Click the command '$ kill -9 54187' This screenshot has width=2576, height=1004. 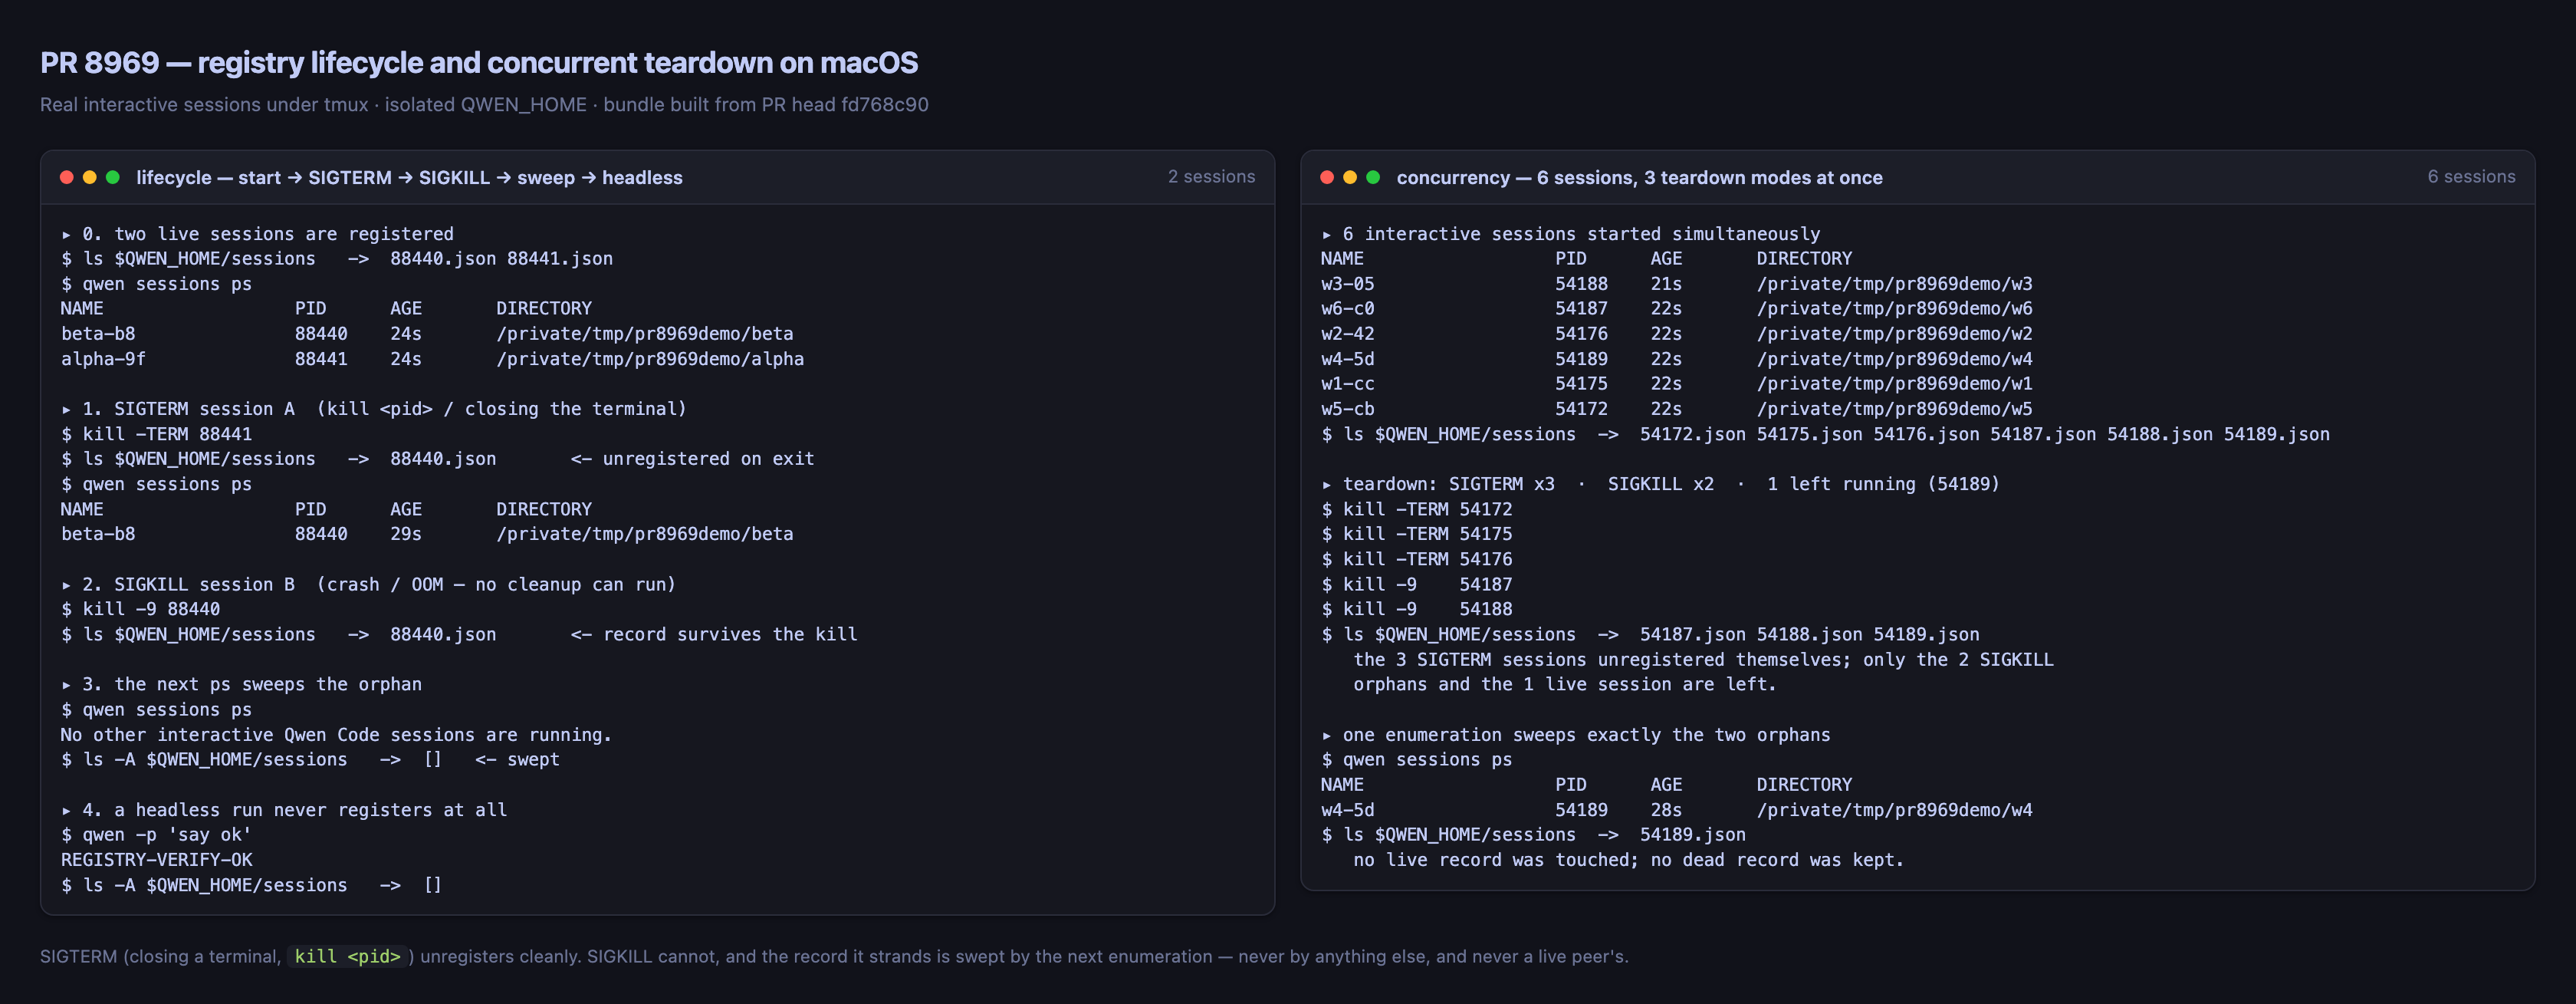1417,584
